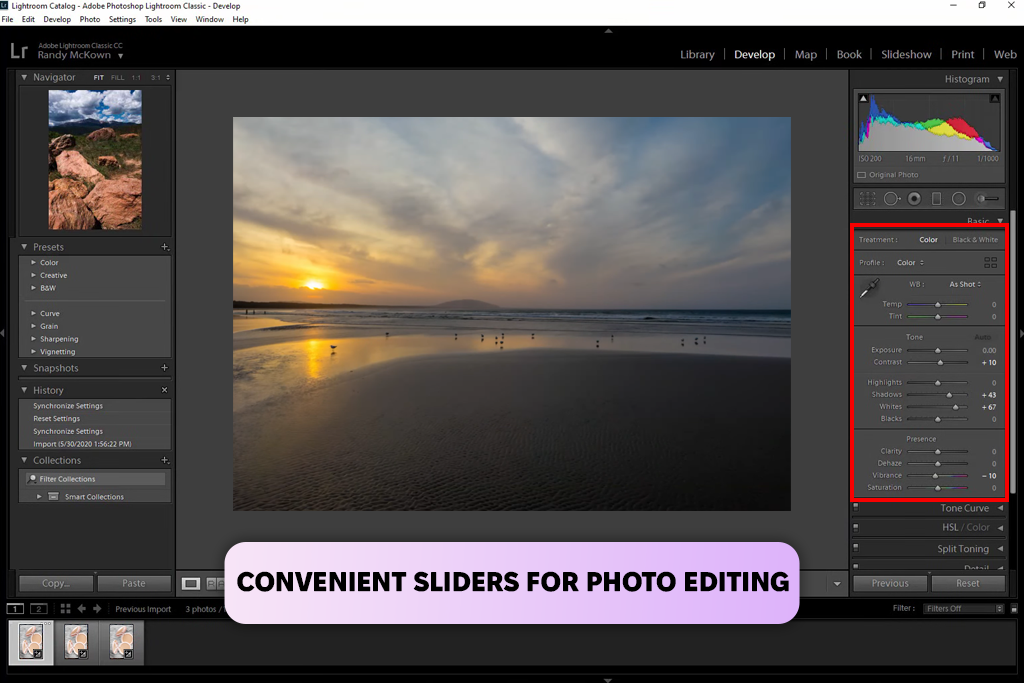
Task: Select the third filmstrip thumbnail
Action: point(121,641)
